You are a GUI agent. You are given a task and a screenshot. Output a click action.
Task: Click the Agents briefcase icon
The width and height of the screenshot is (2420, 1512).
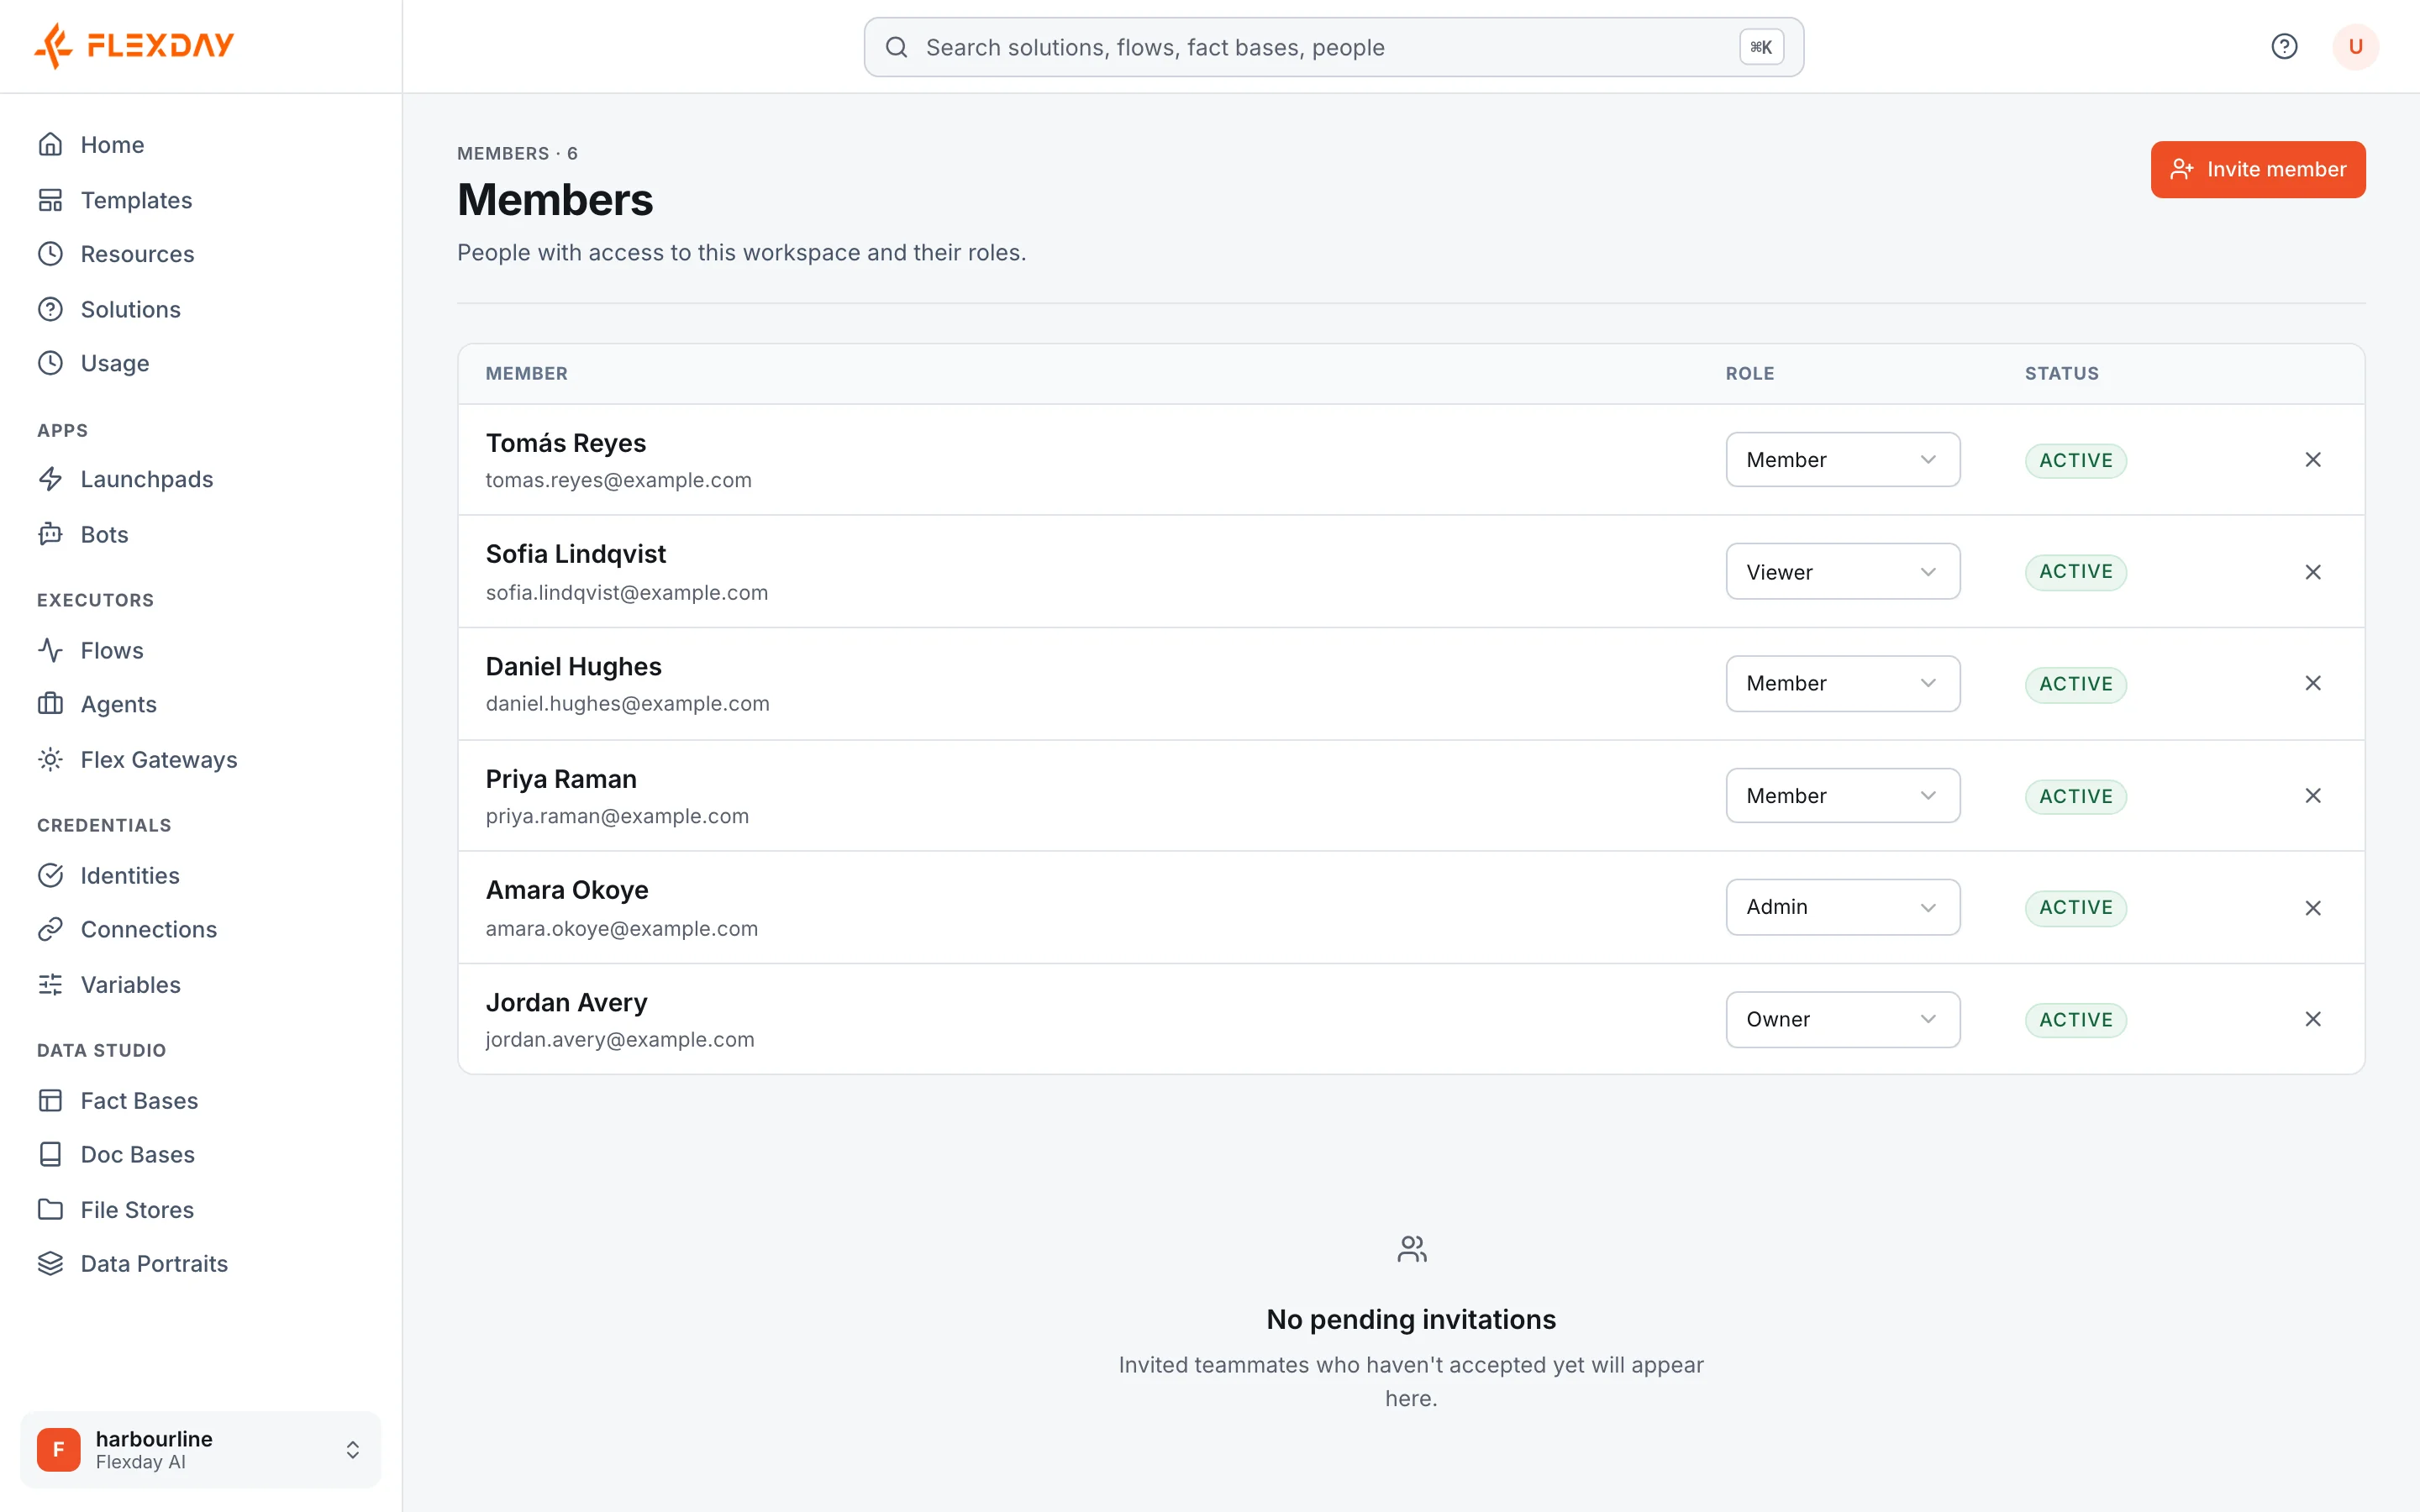click(50, 704)
